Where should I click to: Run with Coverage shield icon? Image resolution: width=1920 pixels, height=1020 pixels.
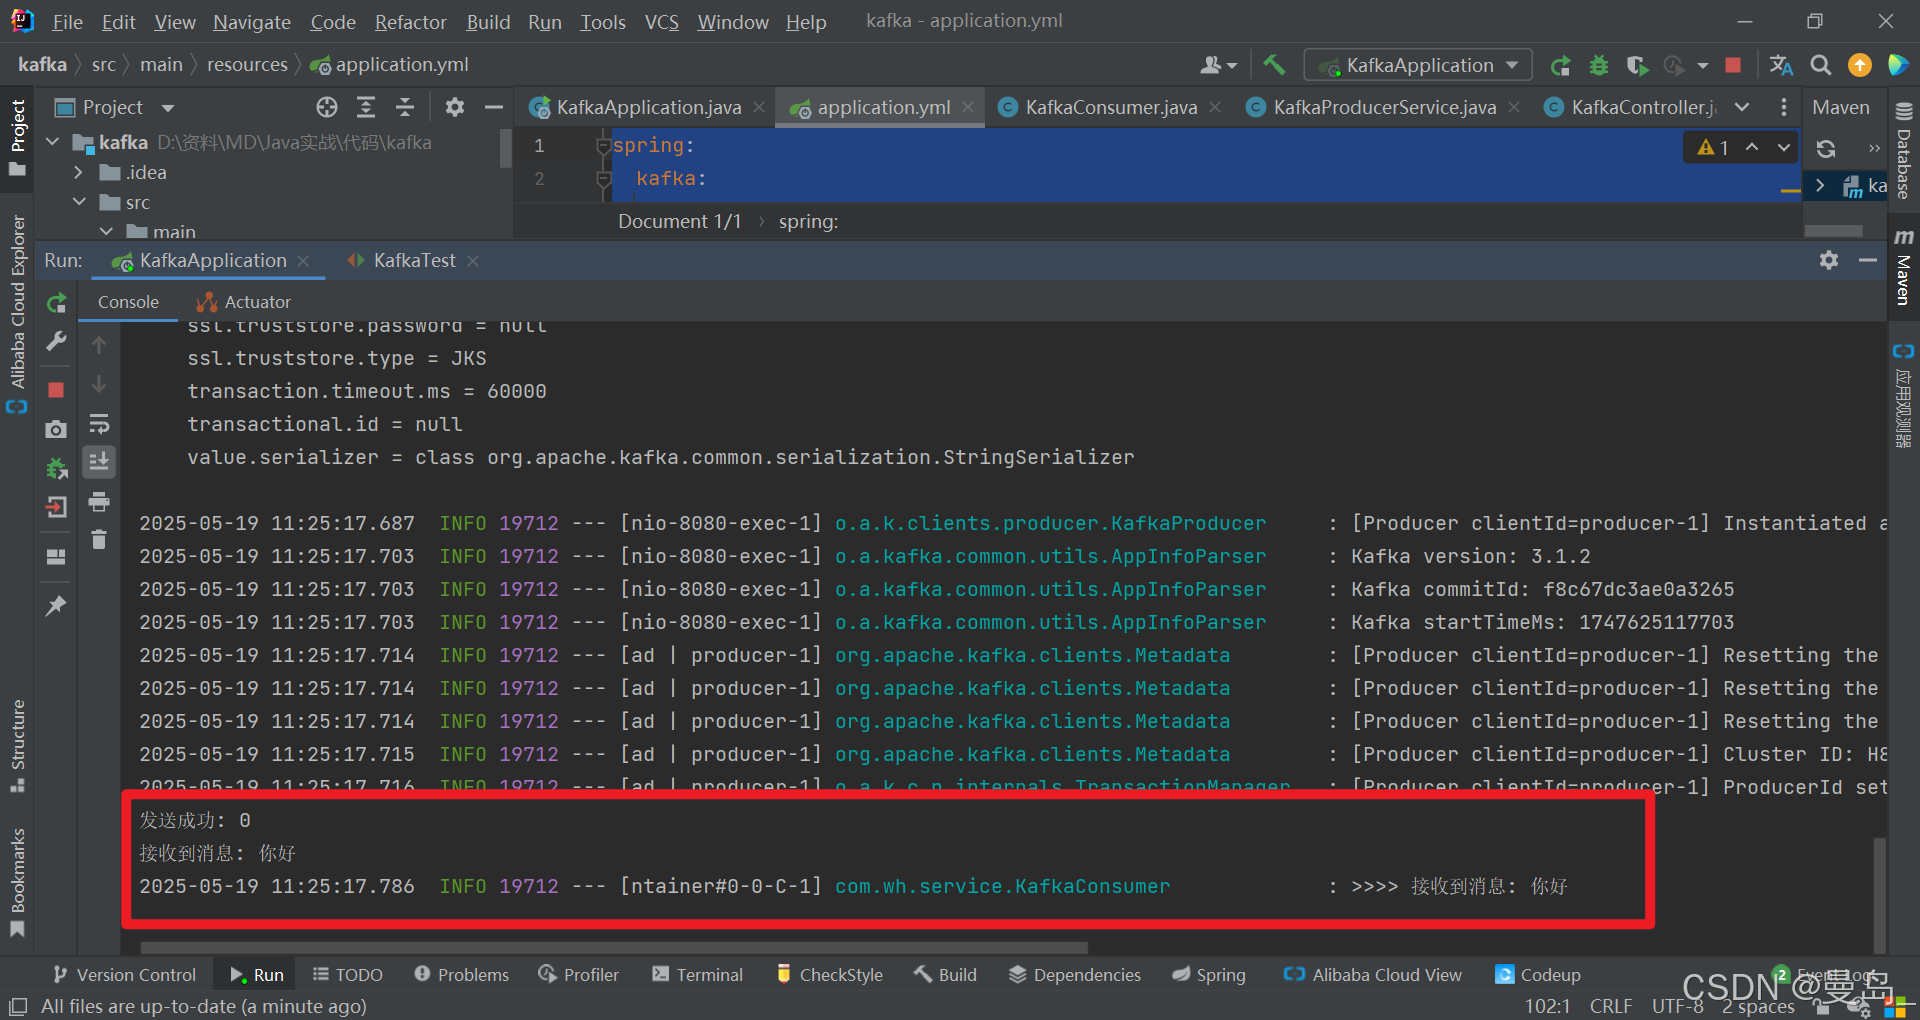(x=1637, y=66)
